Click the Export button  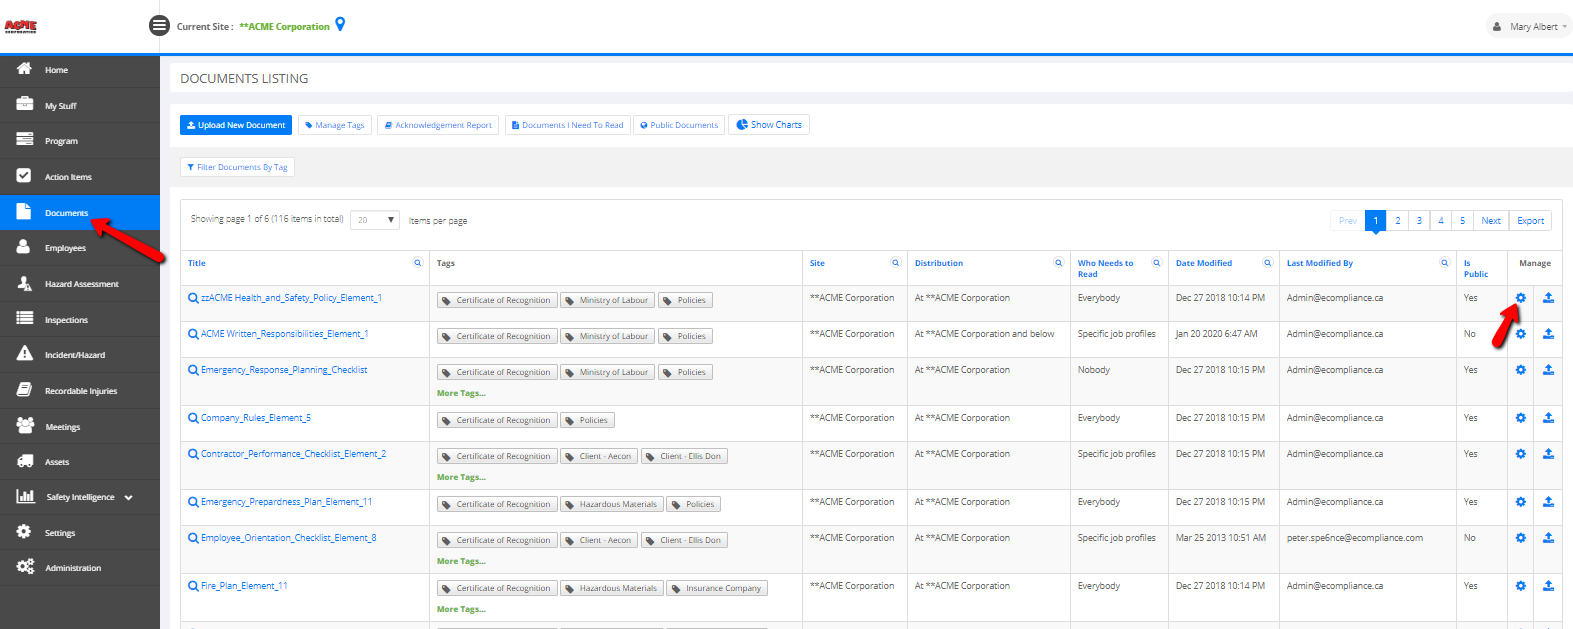click(1530, 221)
